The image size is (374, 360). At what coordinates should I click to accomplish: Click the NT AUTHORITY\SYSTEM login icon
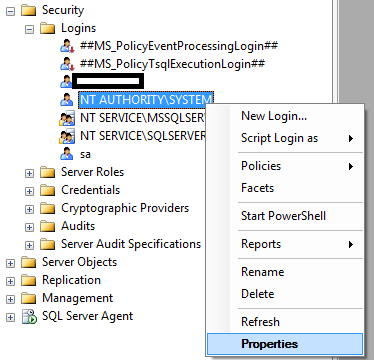click(x=67, y=100)
